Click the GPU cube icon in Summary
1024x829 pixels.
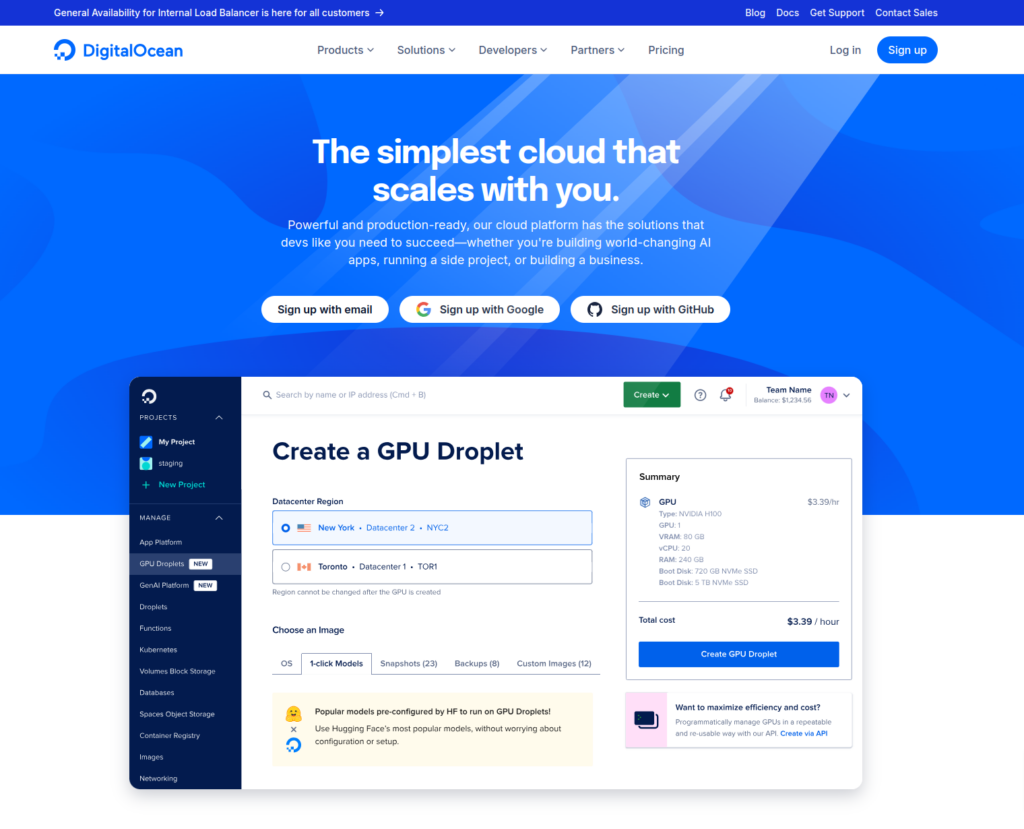[645, 502]
